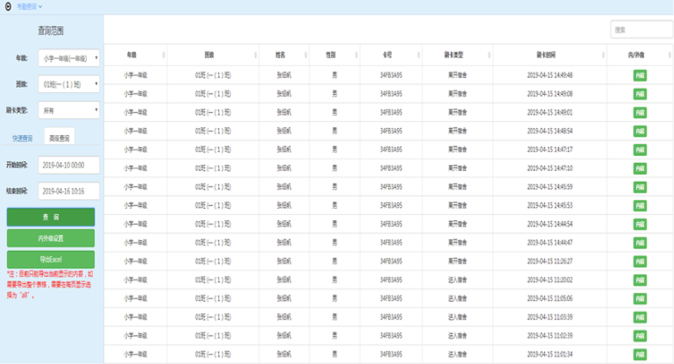Sort the 姓名 column using its arrows
This screenshot has width=674, height=364.
(x=306, y=55)
